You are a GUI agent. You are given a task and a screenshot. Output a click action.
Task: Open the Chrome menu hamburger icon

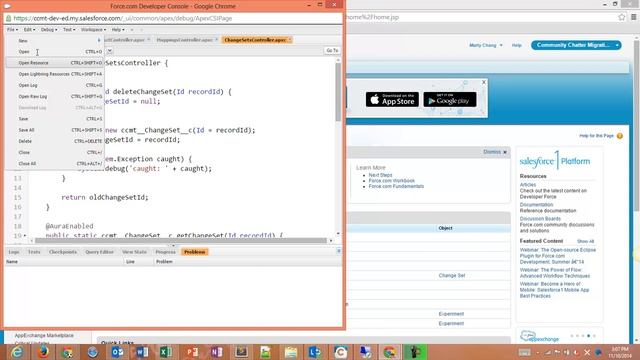point(633,17)
